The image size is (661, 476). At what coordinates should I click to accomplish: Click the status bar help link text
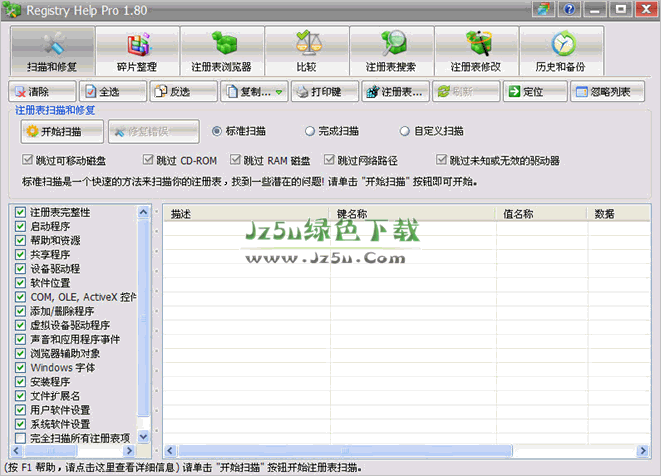coord(92,468)
